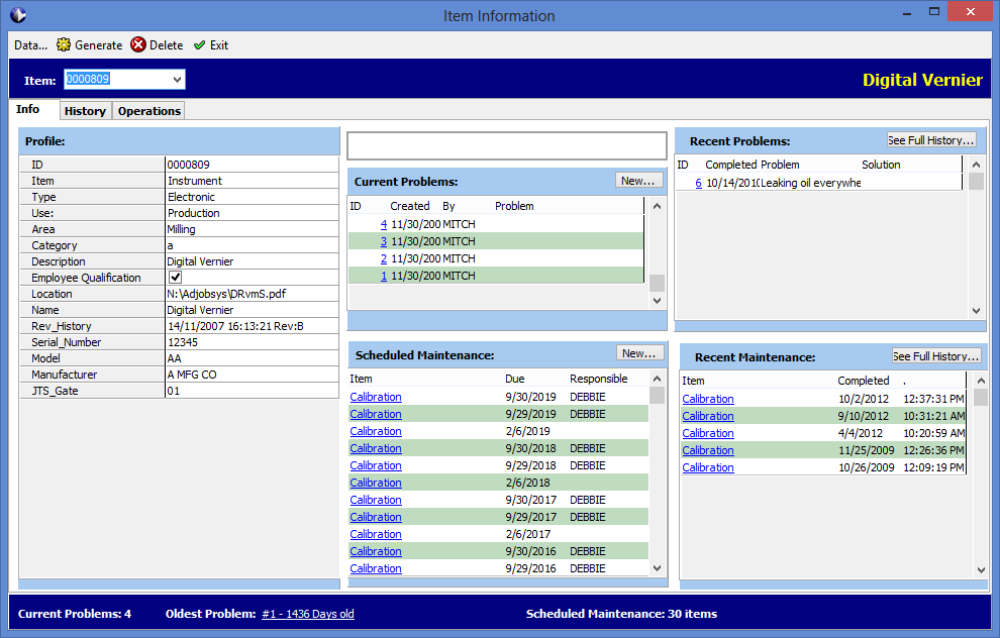Open Calibration completed 10/26/2009
Screen dimensions: 1000x638
coord(708,468)
